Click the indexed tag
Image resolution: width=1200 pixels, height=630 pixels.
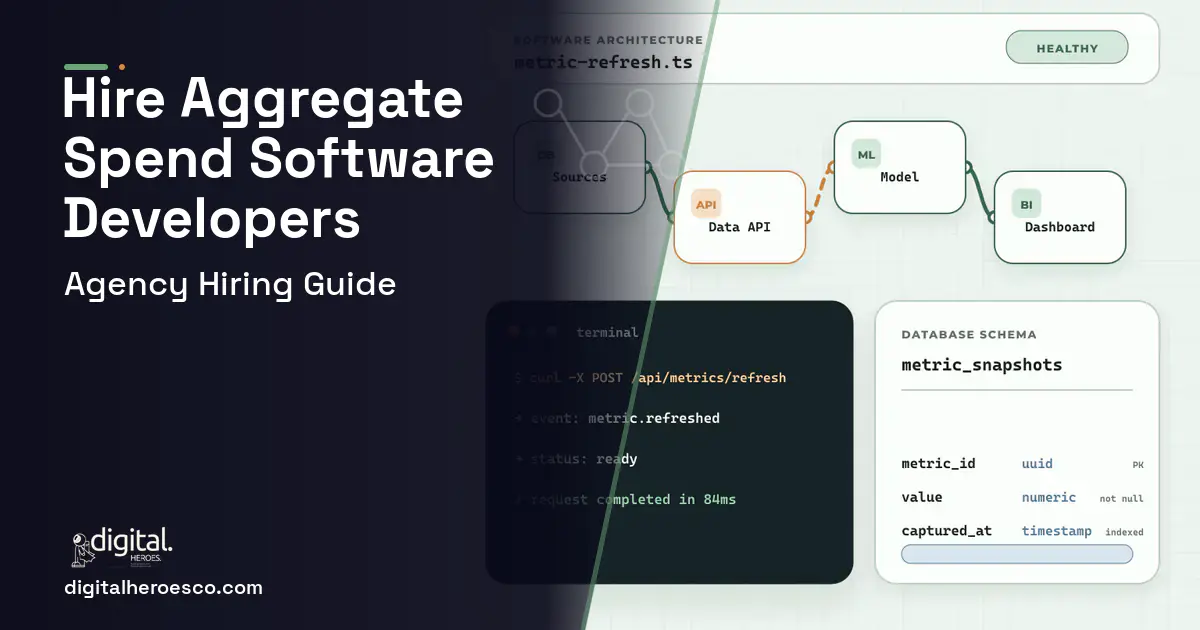pos(1124,532)
